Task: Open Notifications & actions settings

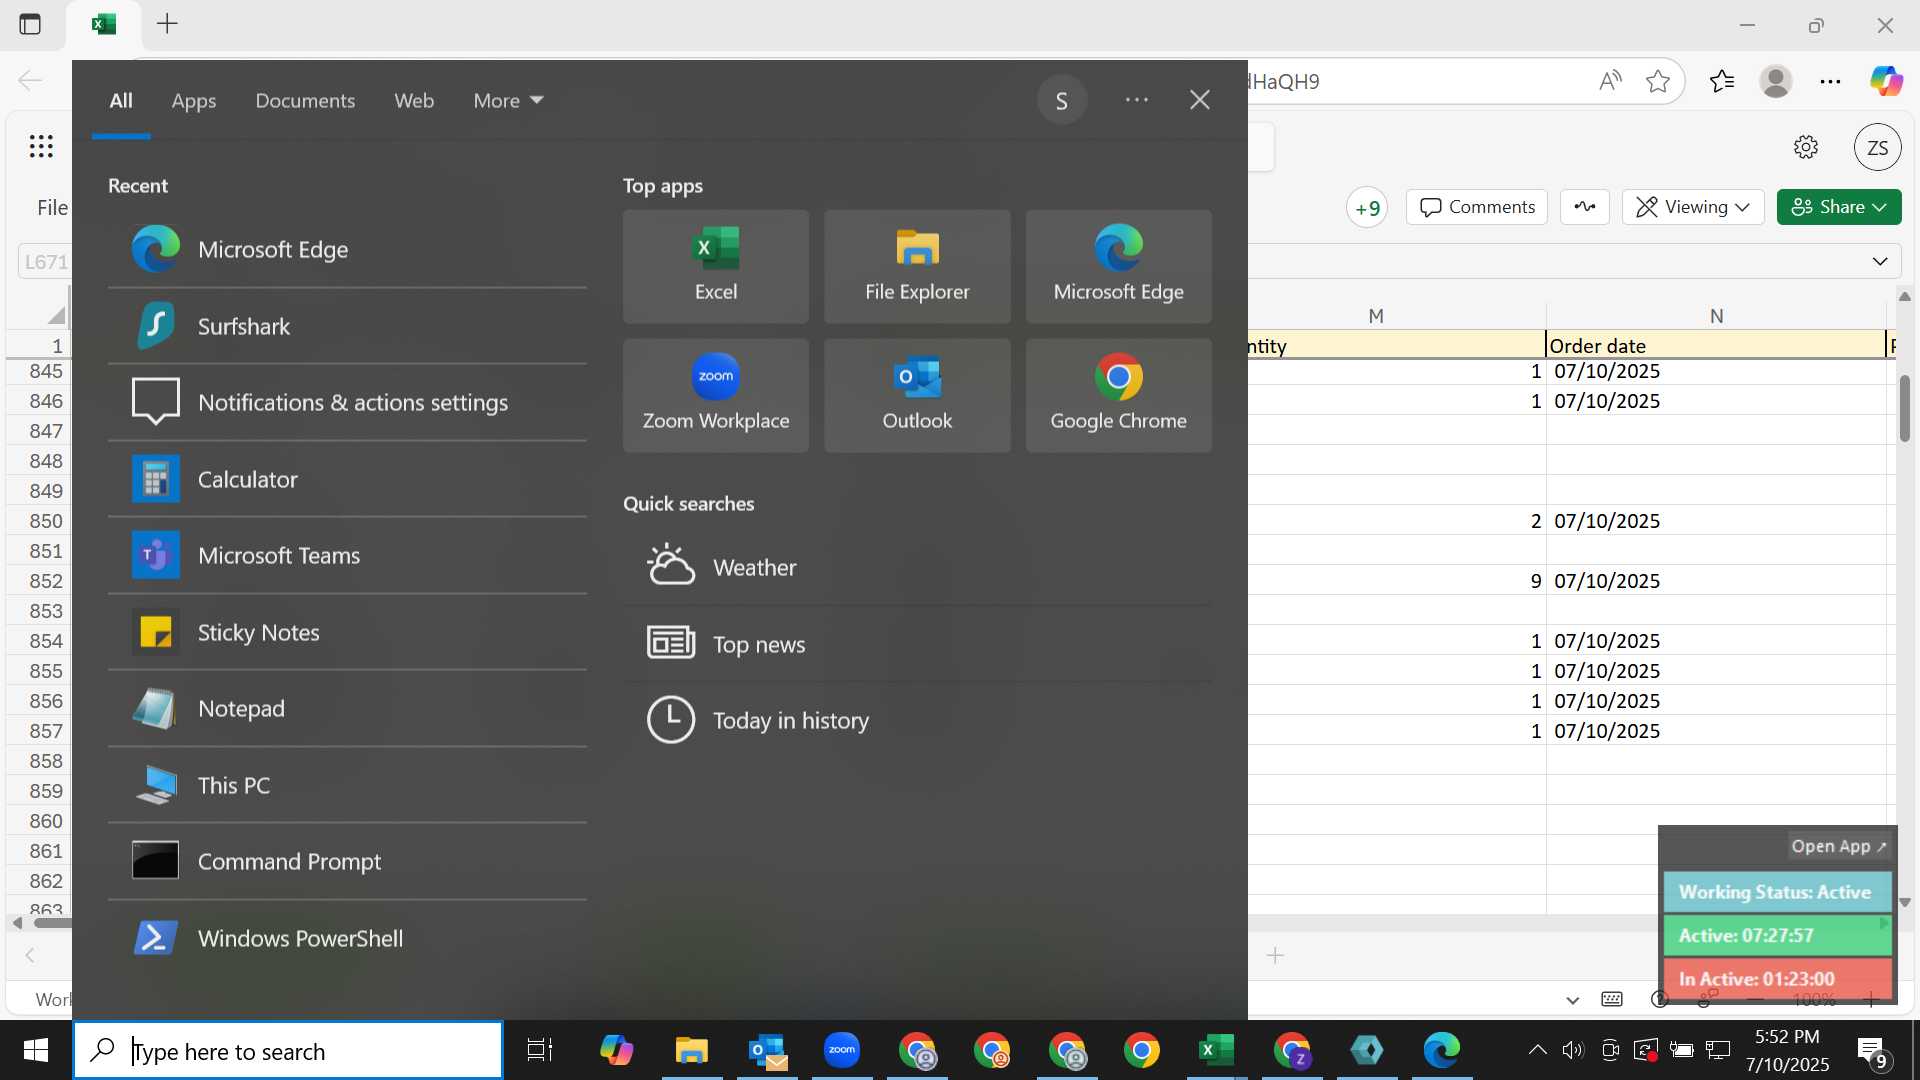Action: 347,402
